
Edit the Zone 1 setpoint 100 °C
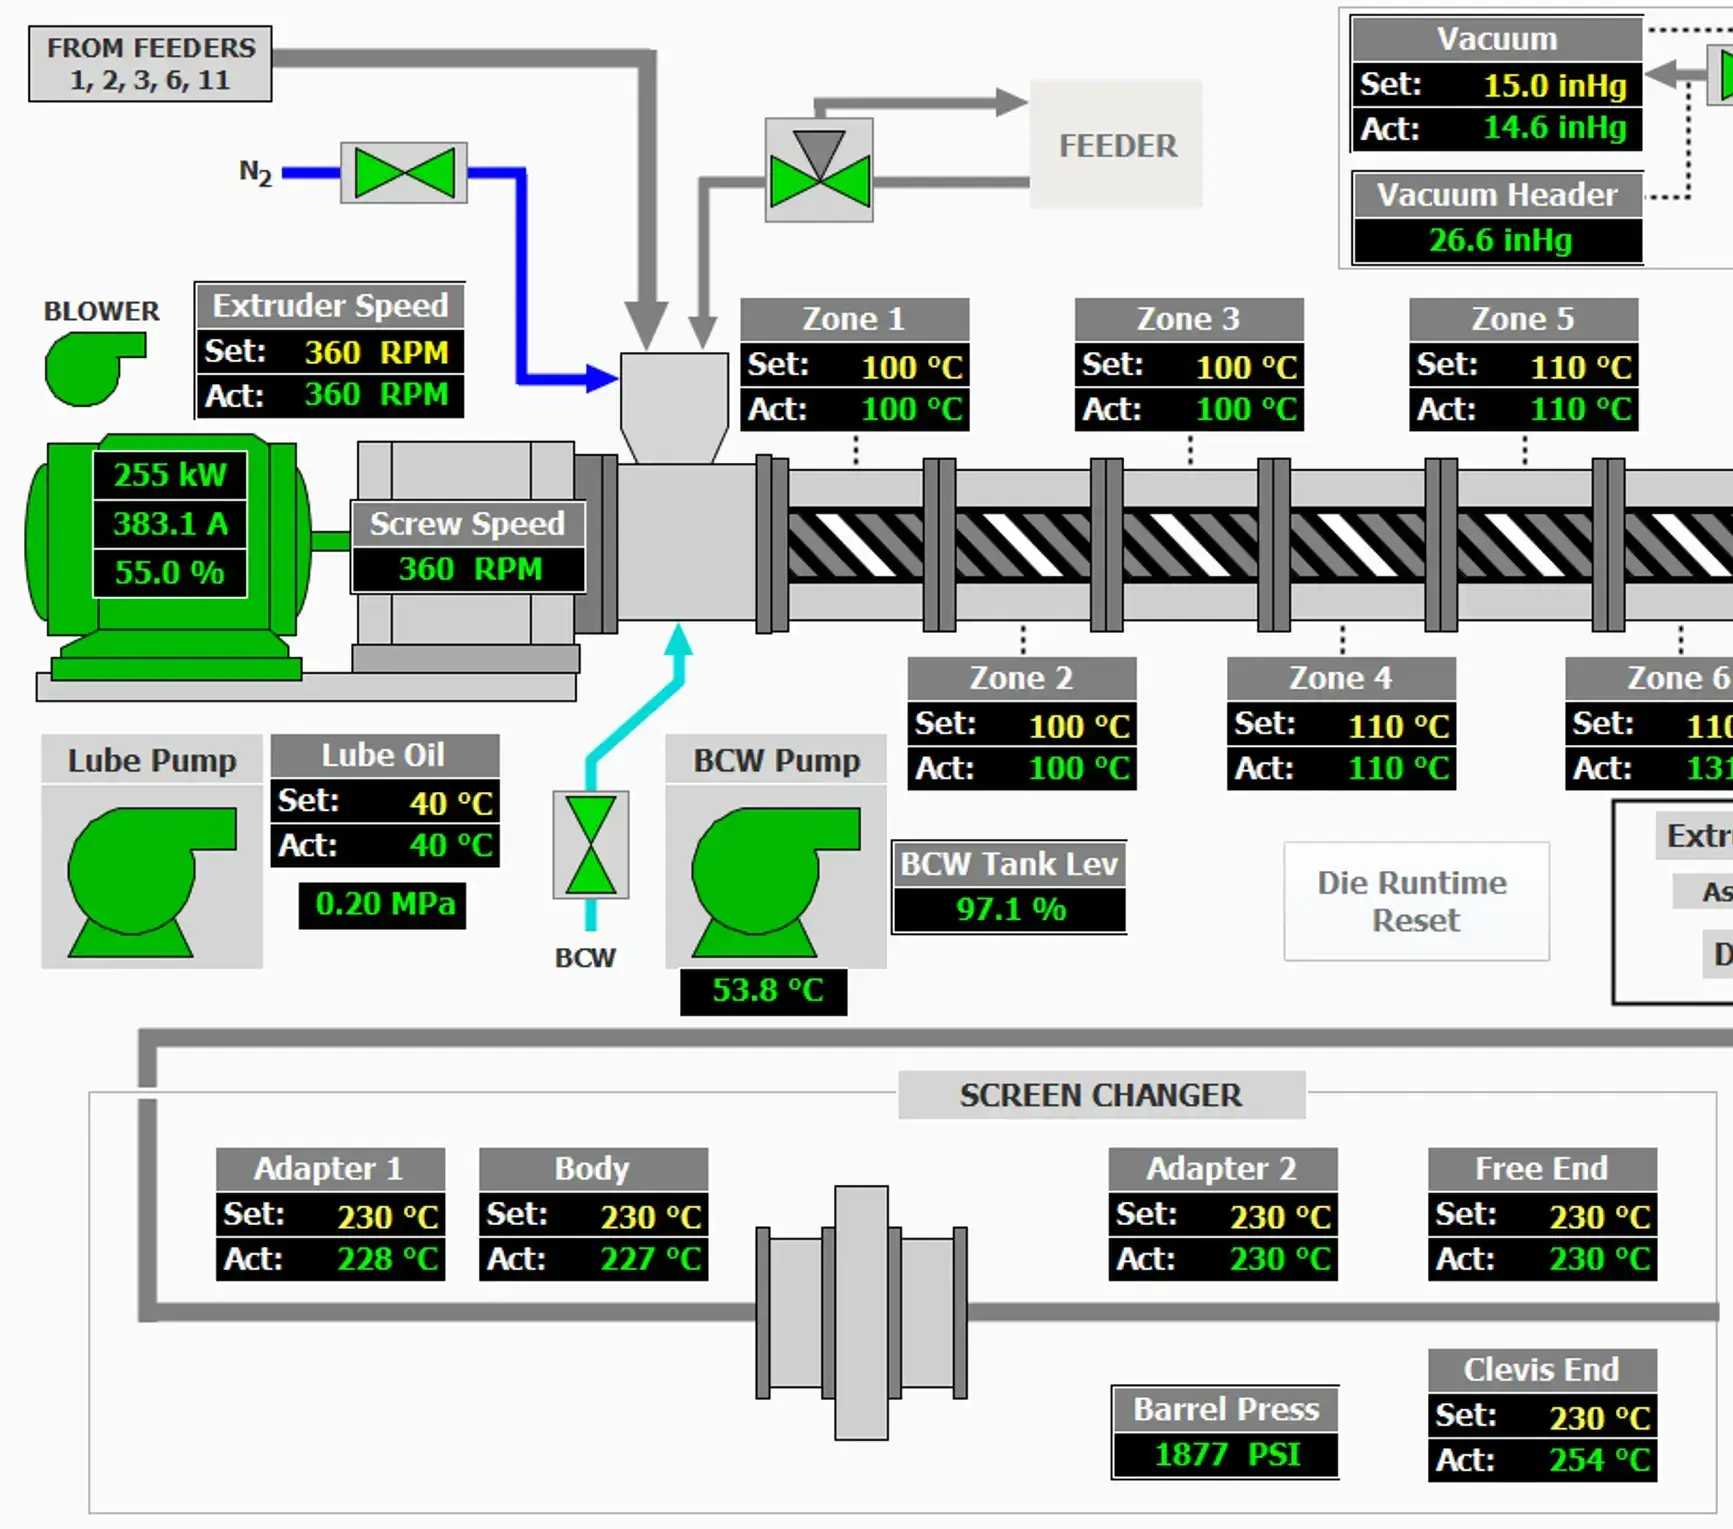pos(855,366)
